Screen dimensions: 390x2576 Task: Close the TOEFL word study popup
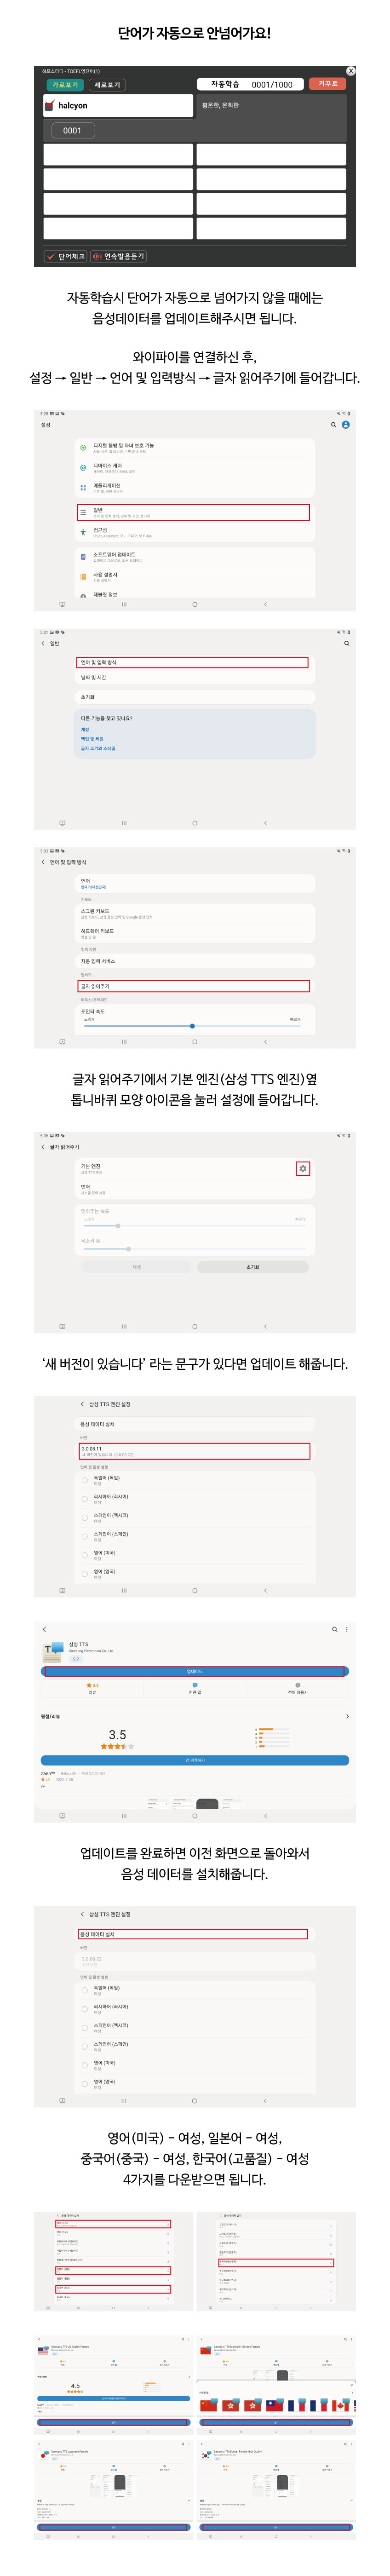(x=350, y=71)
